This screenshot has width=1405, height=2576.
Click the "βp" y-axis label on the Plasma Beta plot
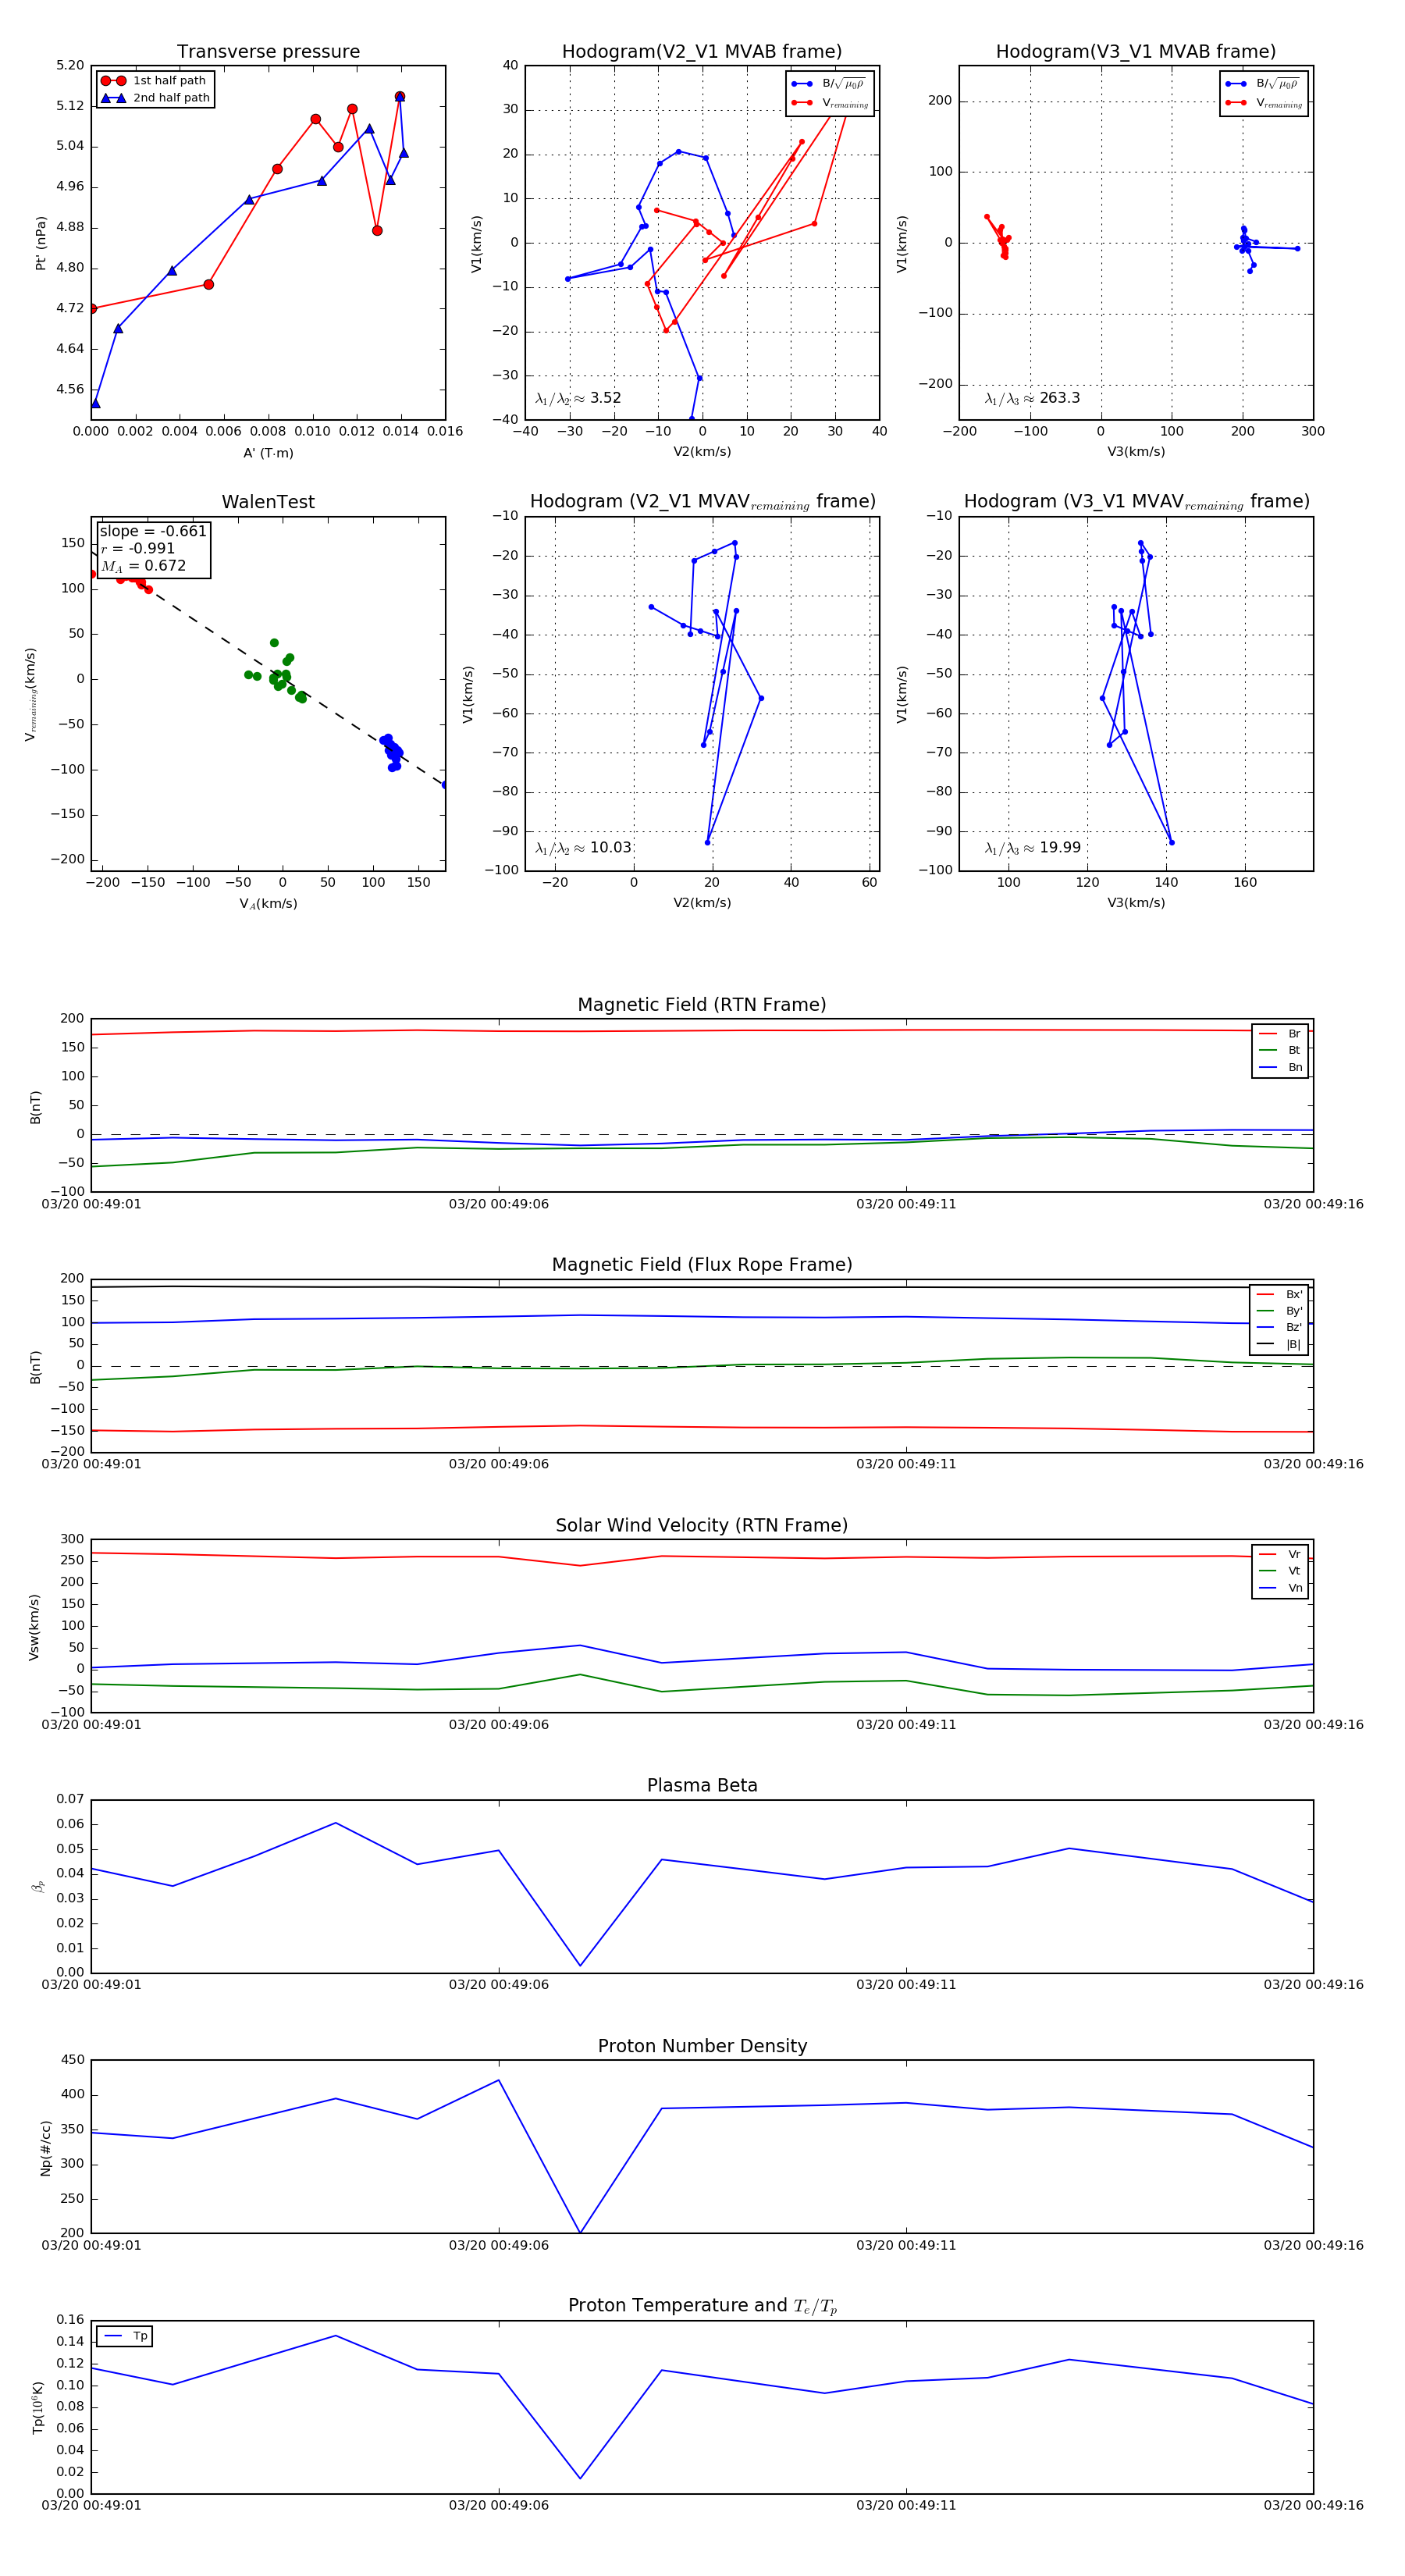pyautogui.click(x=38, y=1886)
